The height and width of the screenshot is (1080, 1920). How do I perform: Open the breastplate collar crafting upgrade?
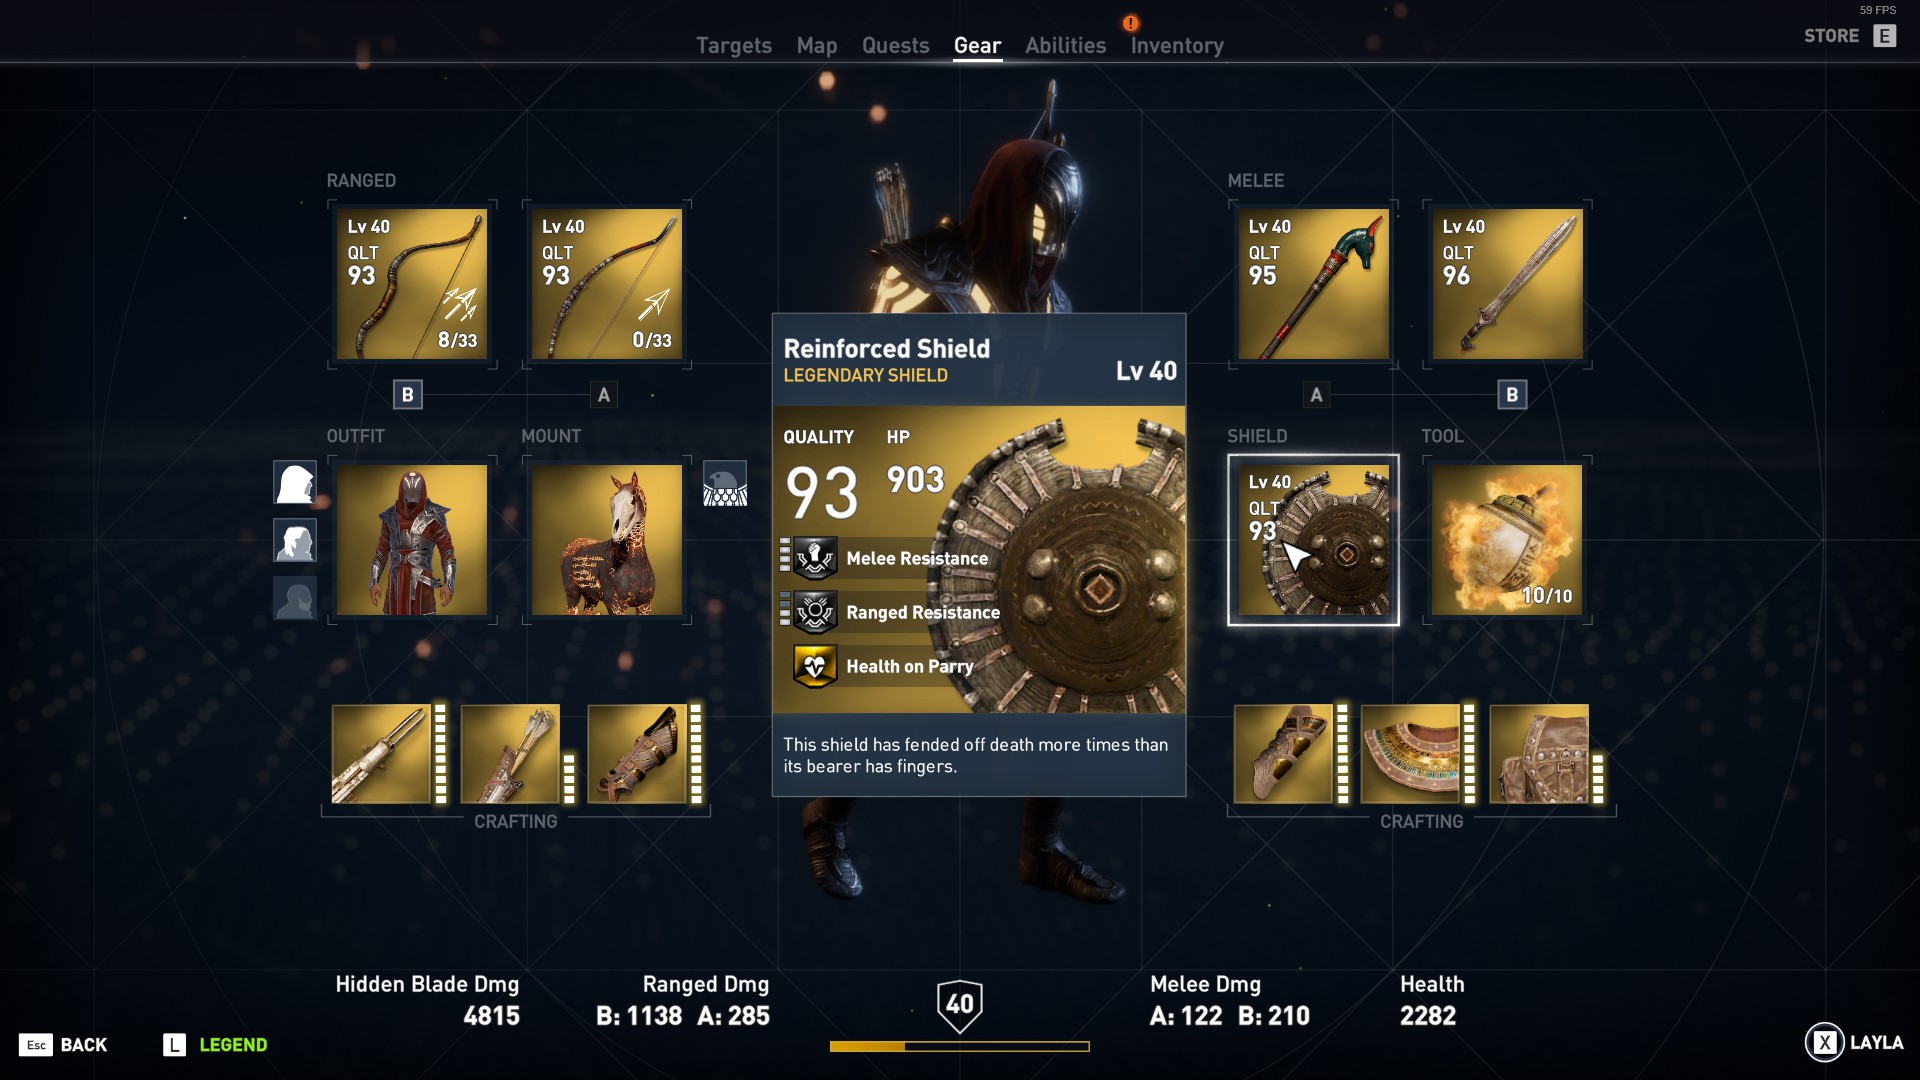(1411, 754)
